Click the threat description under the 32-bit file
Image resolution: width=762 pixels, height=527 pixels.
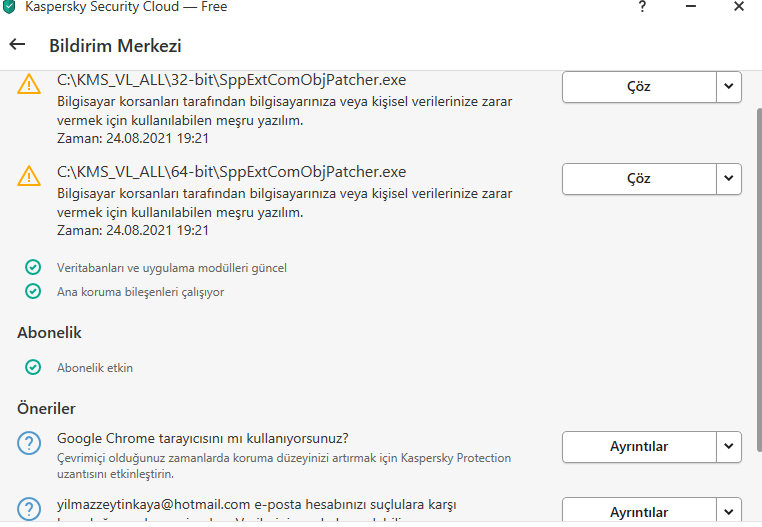[284, 111]
